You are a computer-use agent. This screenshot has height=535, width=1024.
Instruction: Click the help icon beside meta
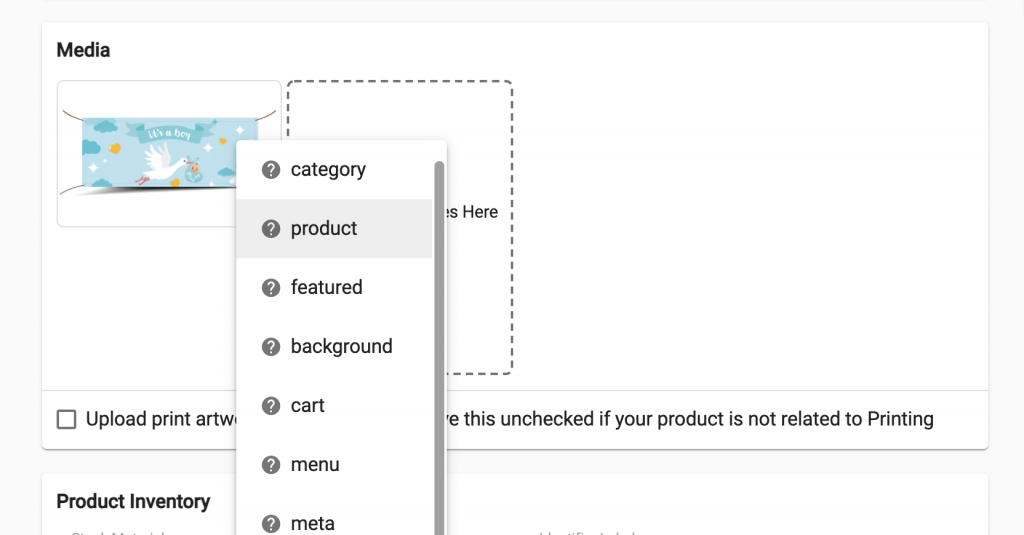[x=271, y=524]
